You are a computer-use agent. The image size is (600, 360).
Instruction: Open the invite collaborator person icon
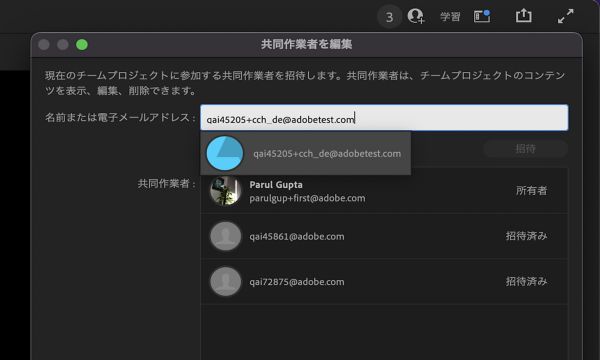click(x=416, y=16)
